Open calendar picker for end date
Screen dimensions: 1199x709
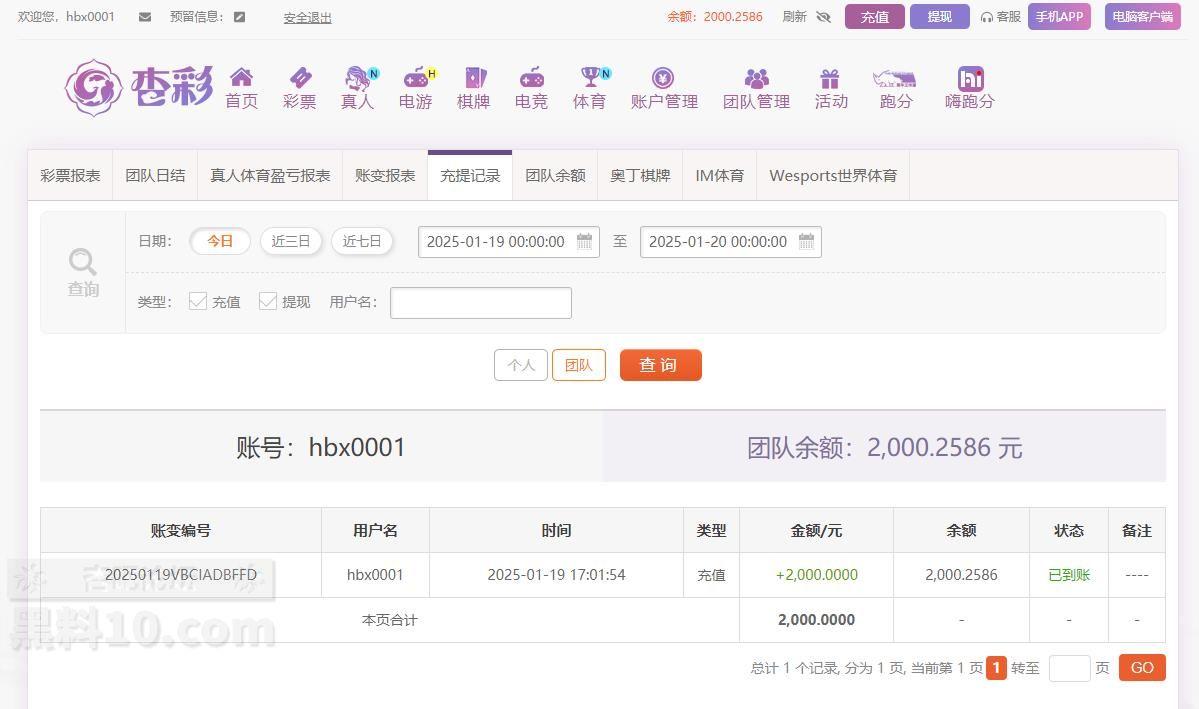tap(806, 241)
